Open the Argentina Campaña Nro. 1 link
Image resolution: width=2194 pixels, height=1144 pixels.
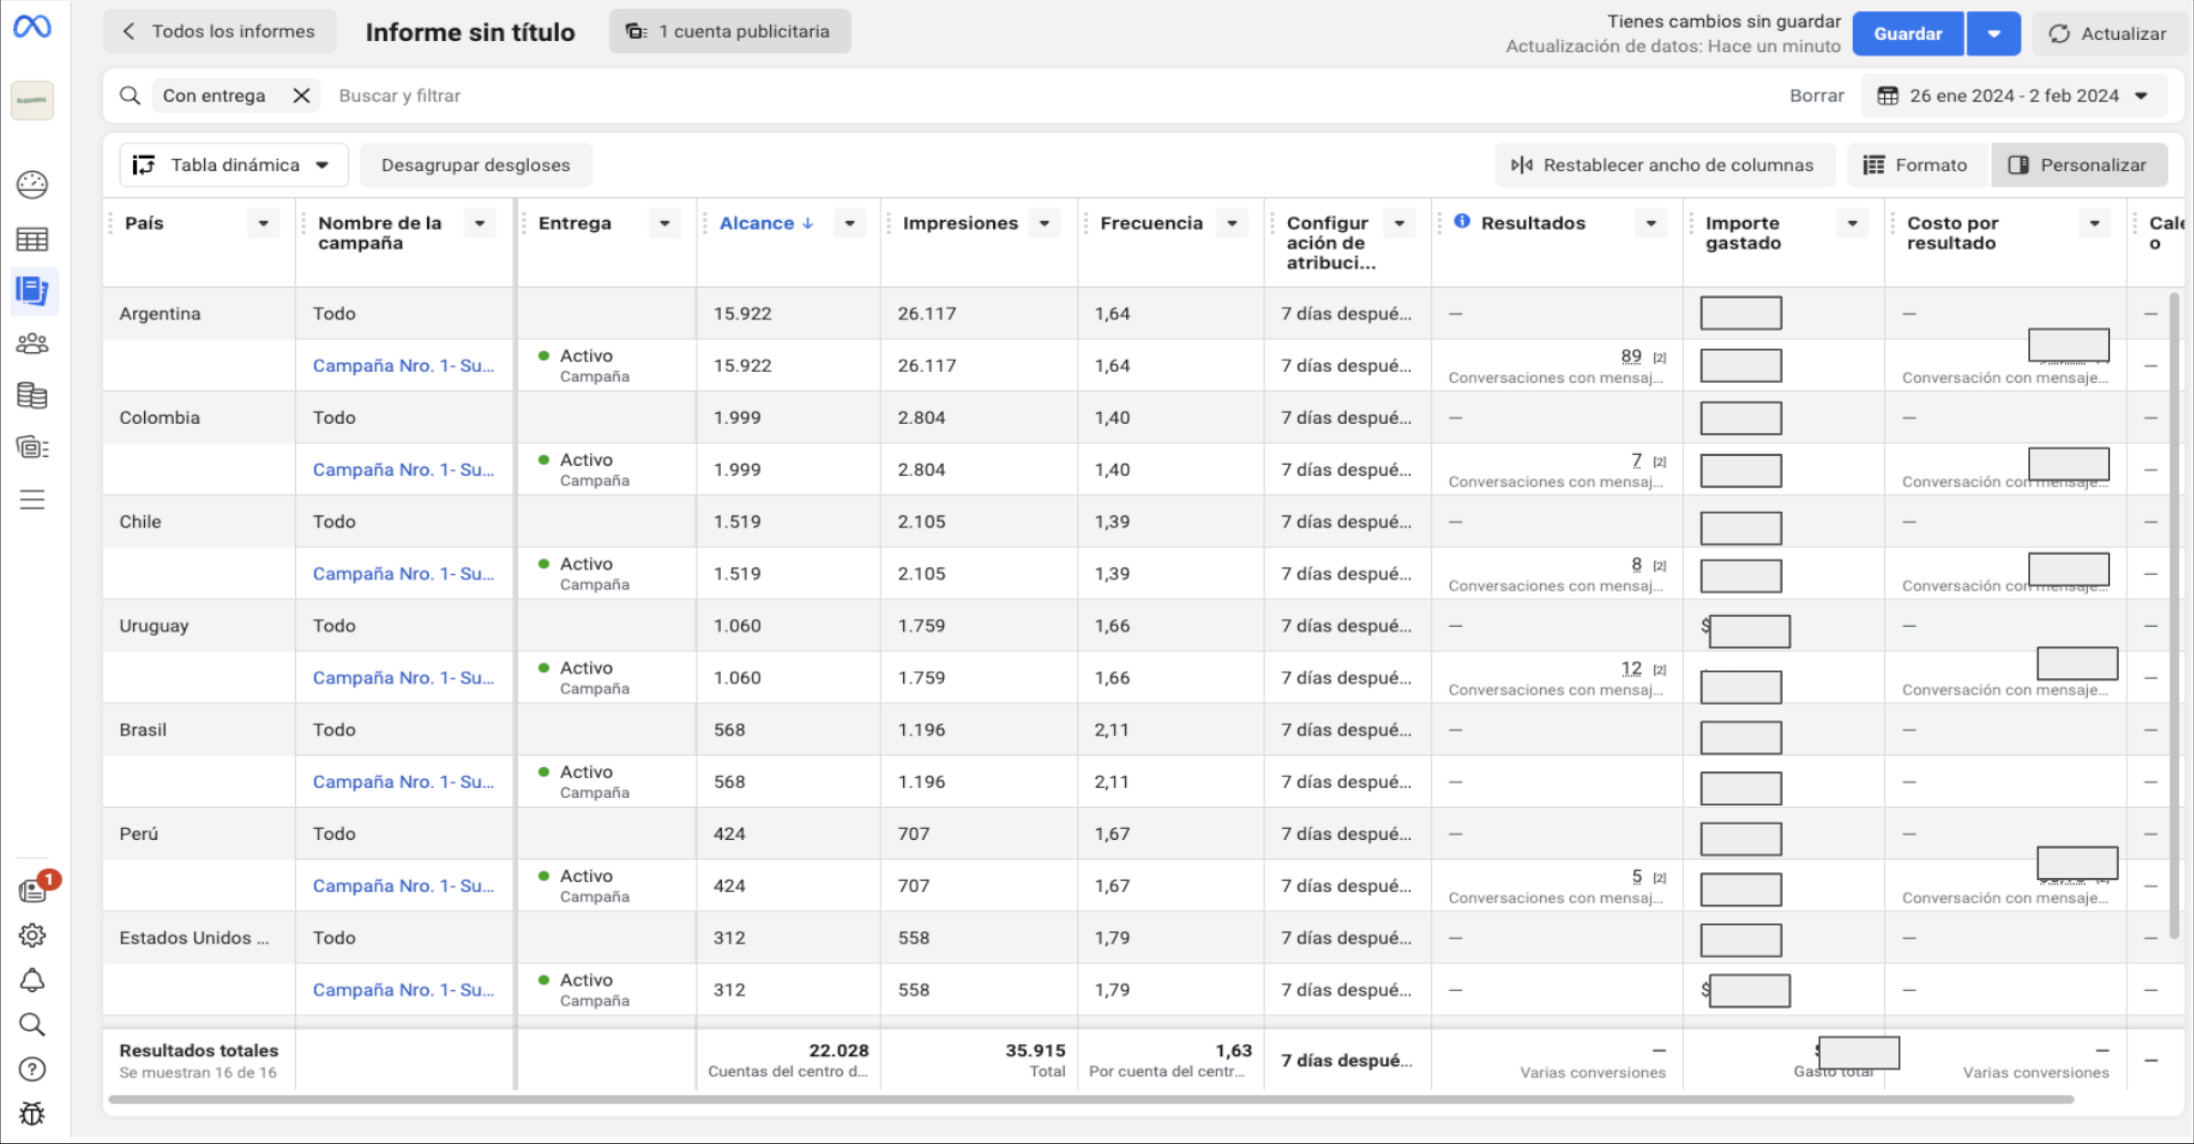pyautogui.click(x=403, y=366)
